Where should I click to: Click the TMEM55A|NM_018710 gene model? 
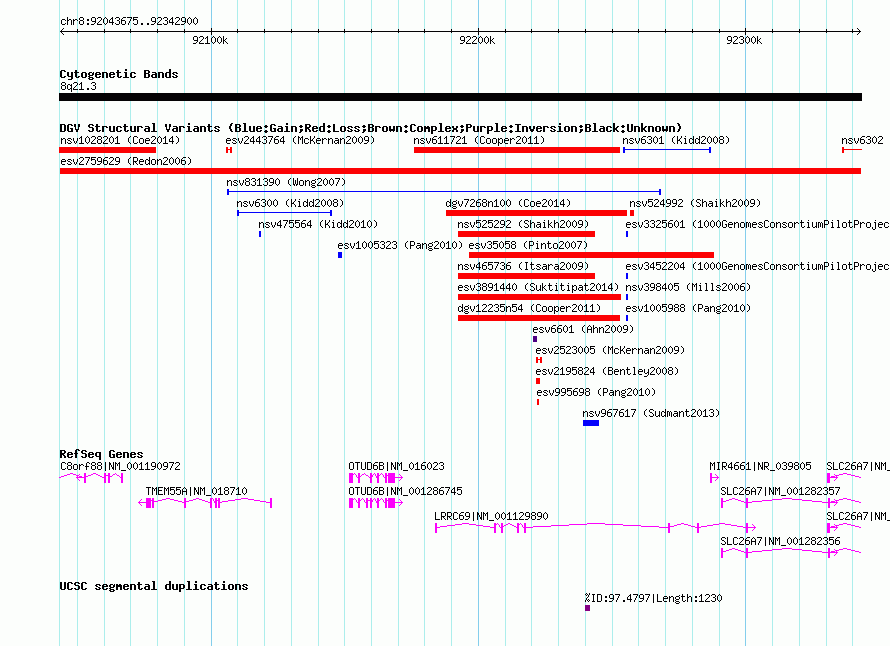(205, 503)
